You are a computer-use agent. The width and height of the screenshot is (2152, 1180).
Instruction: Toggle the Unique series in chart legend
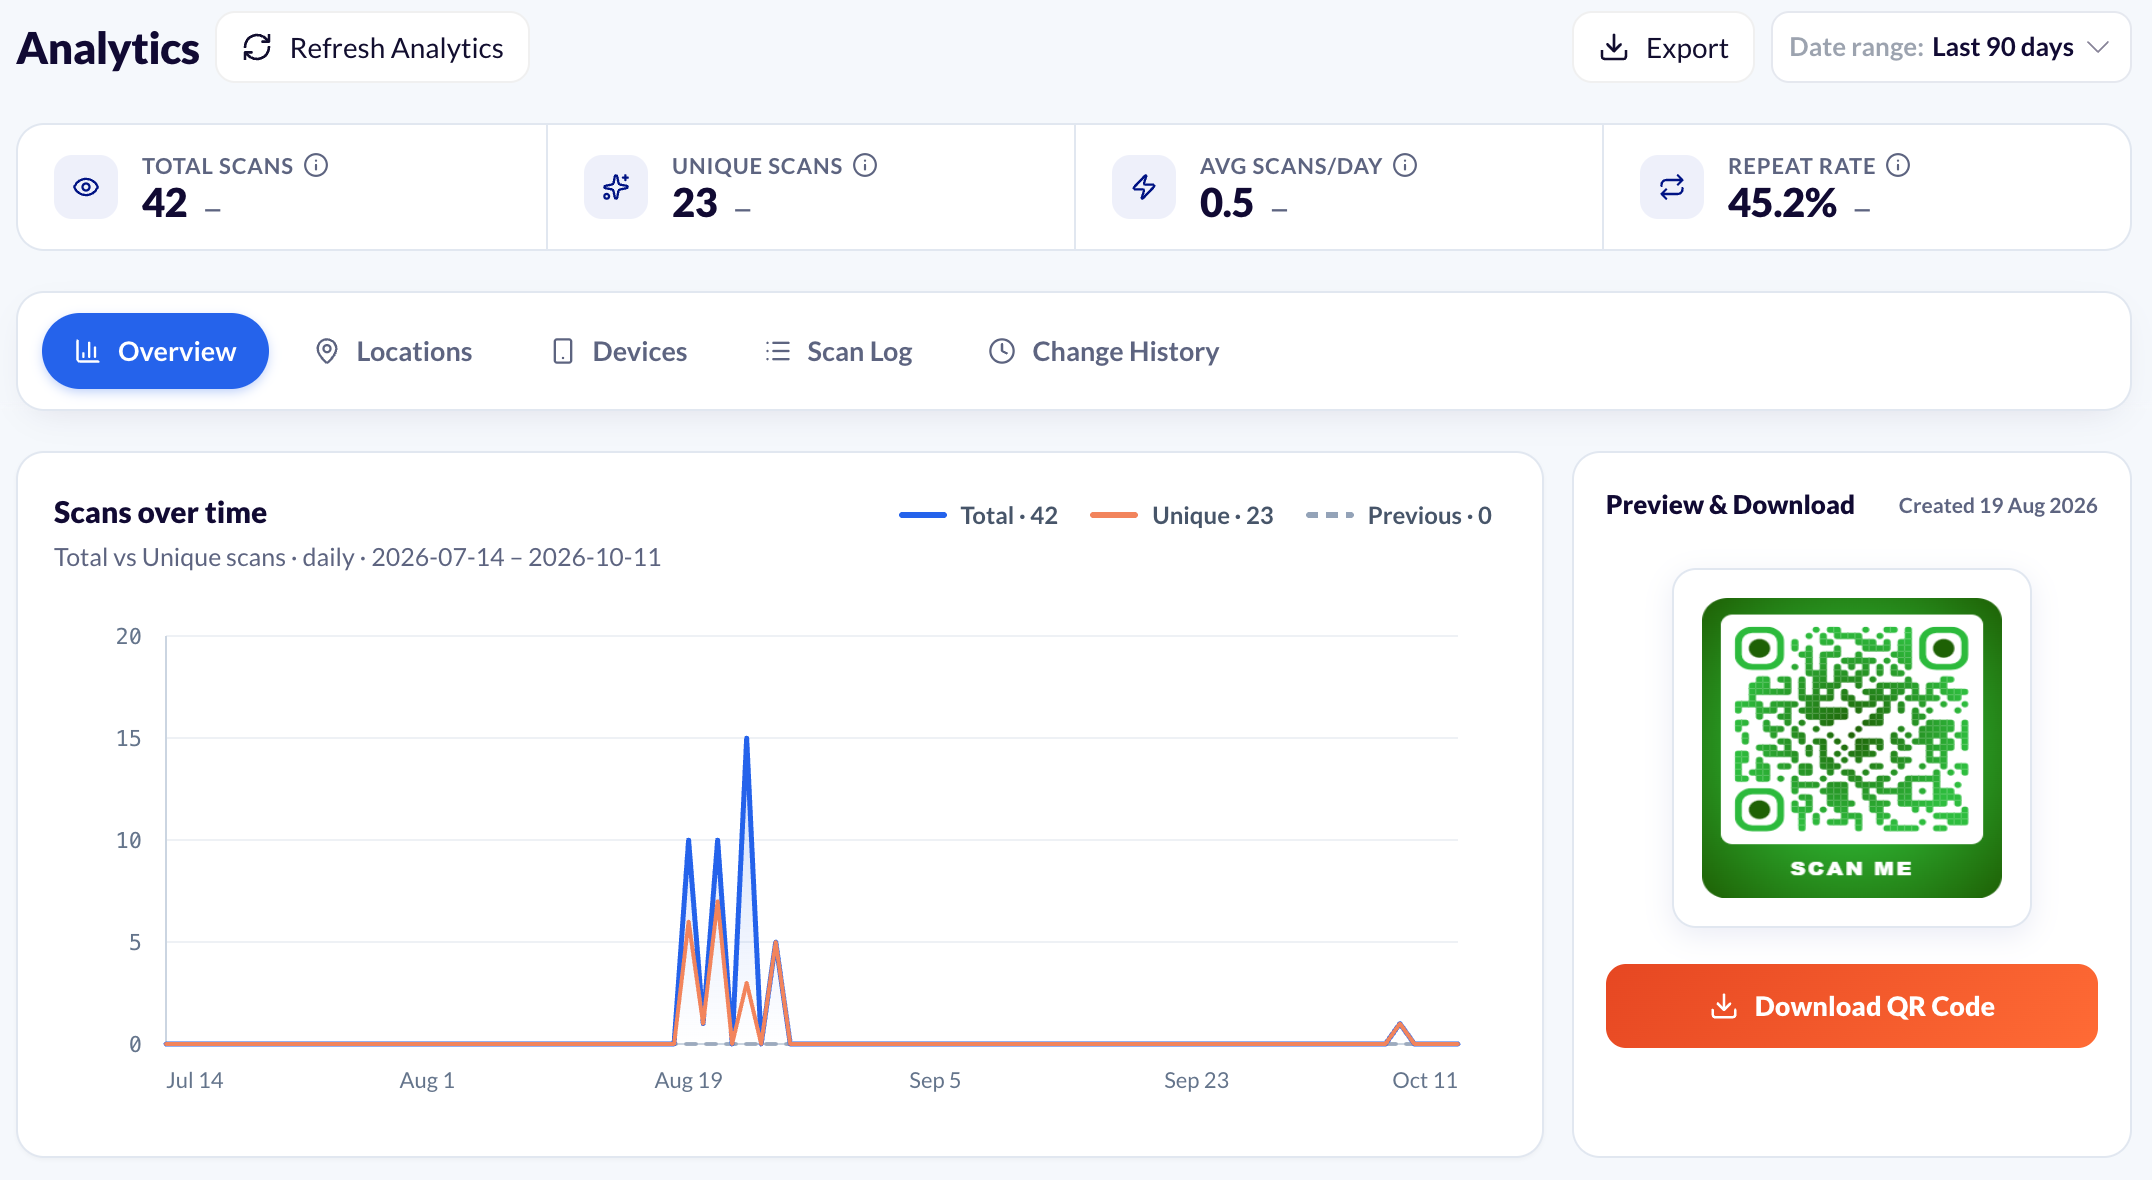[1181, 515]
